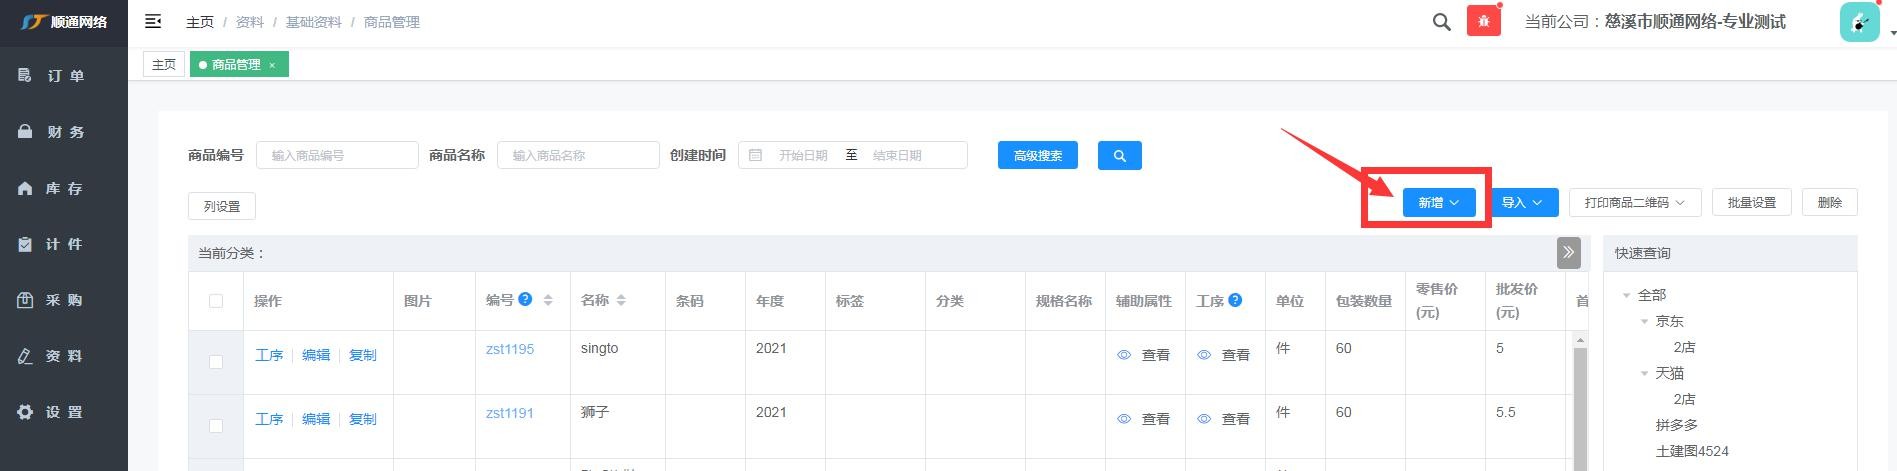Click the user avatar icon

1859,22
